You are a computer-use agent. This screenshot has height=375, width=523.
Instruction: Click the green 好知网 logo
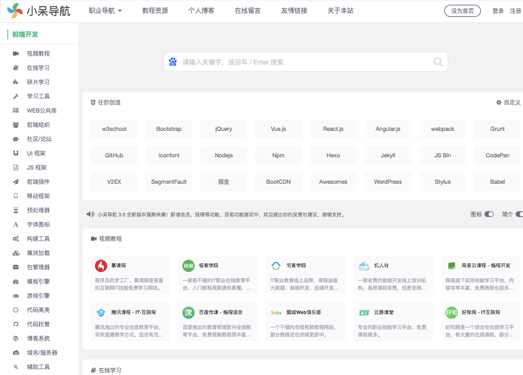452,313
